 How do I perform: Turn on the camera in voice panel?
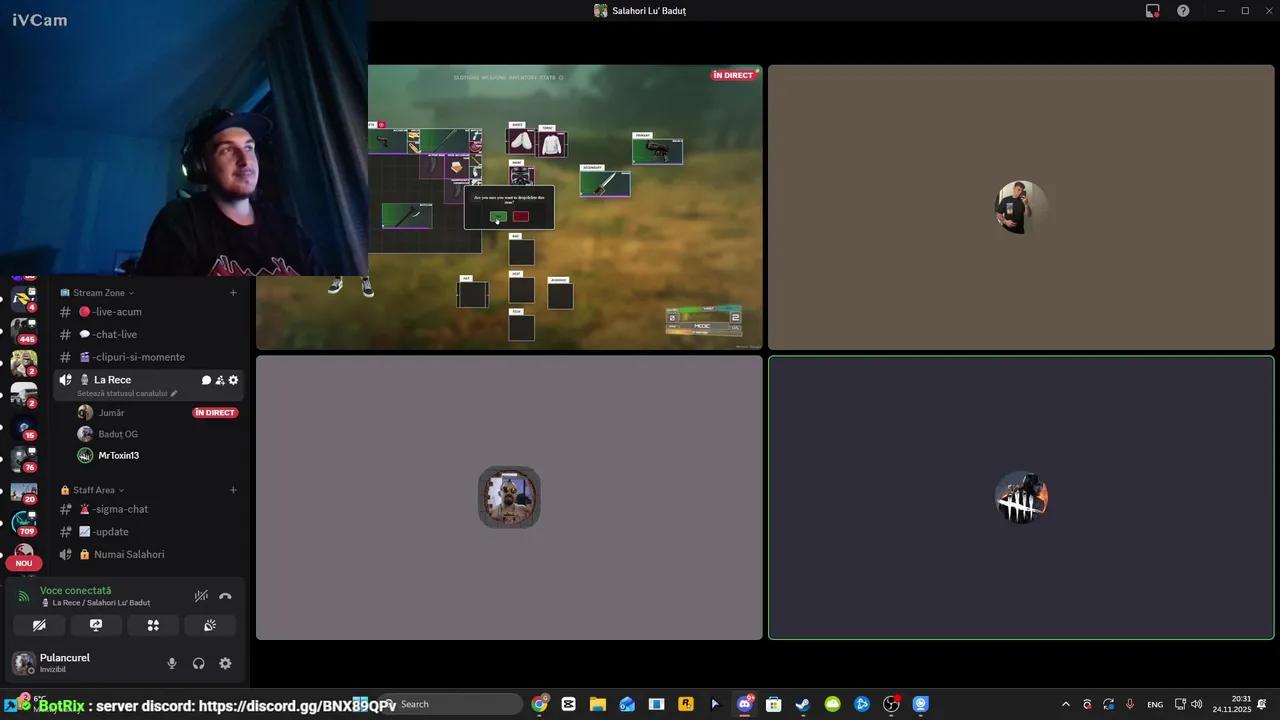click(x=39, y=625)
